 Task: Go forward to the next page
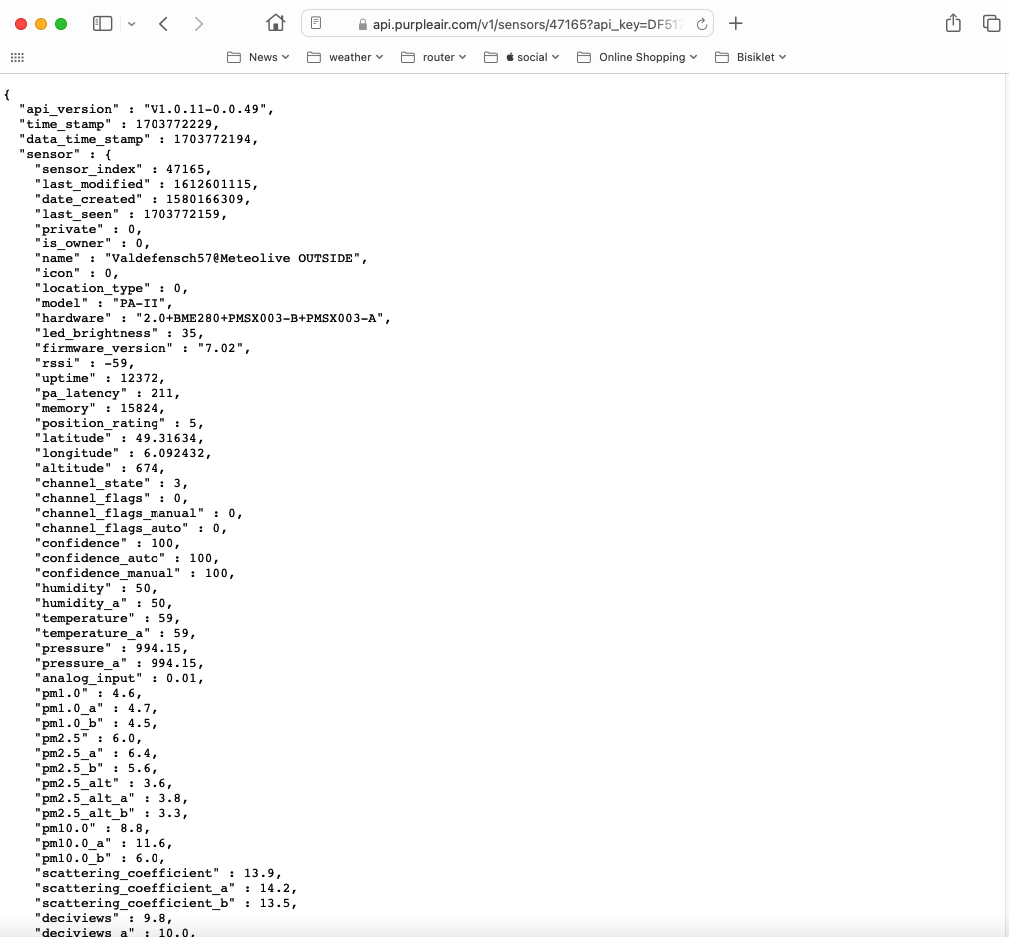click(x=198, y=24)
